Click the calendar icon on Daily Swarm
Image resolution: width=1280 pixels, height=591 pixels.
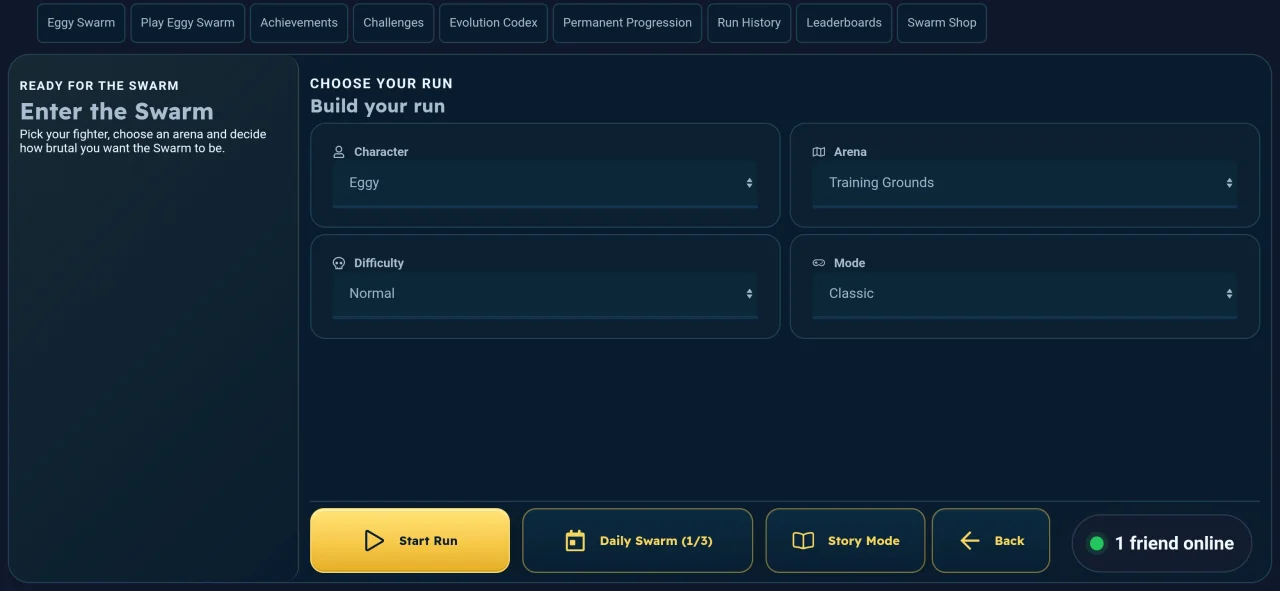[575, 541]
